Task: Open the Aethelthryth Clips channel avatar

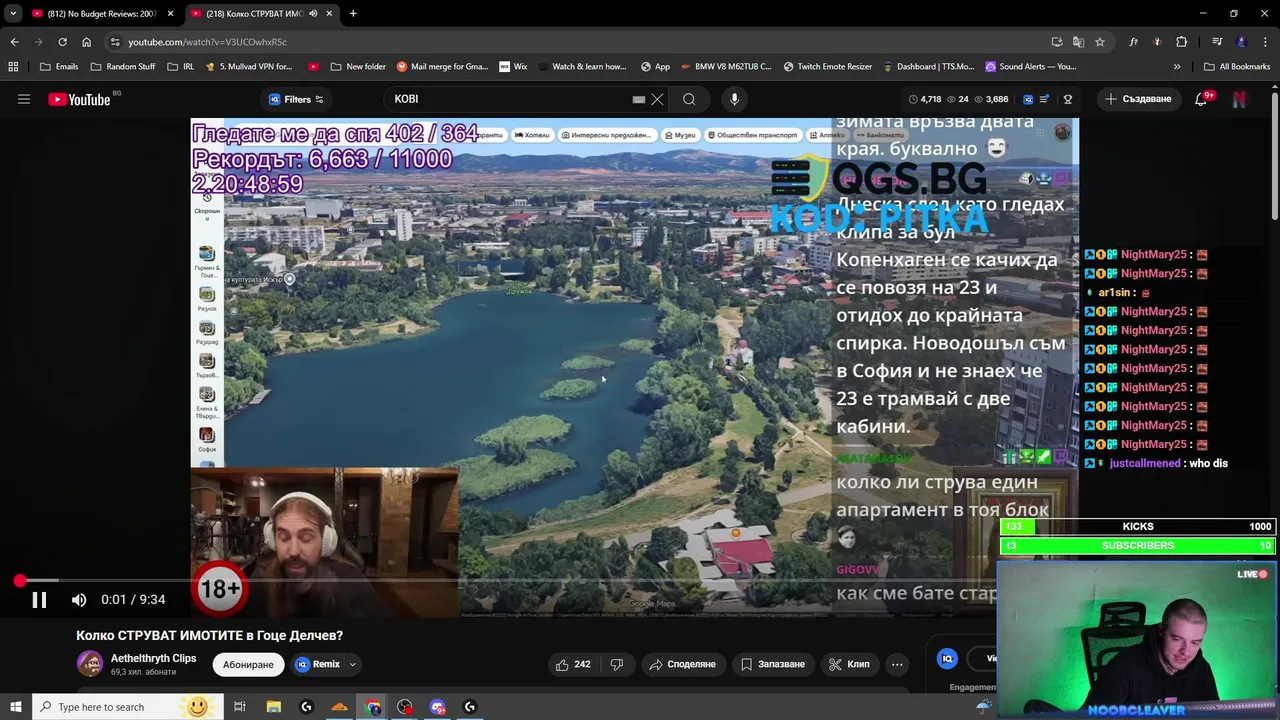Action: [x=90, y=664]
